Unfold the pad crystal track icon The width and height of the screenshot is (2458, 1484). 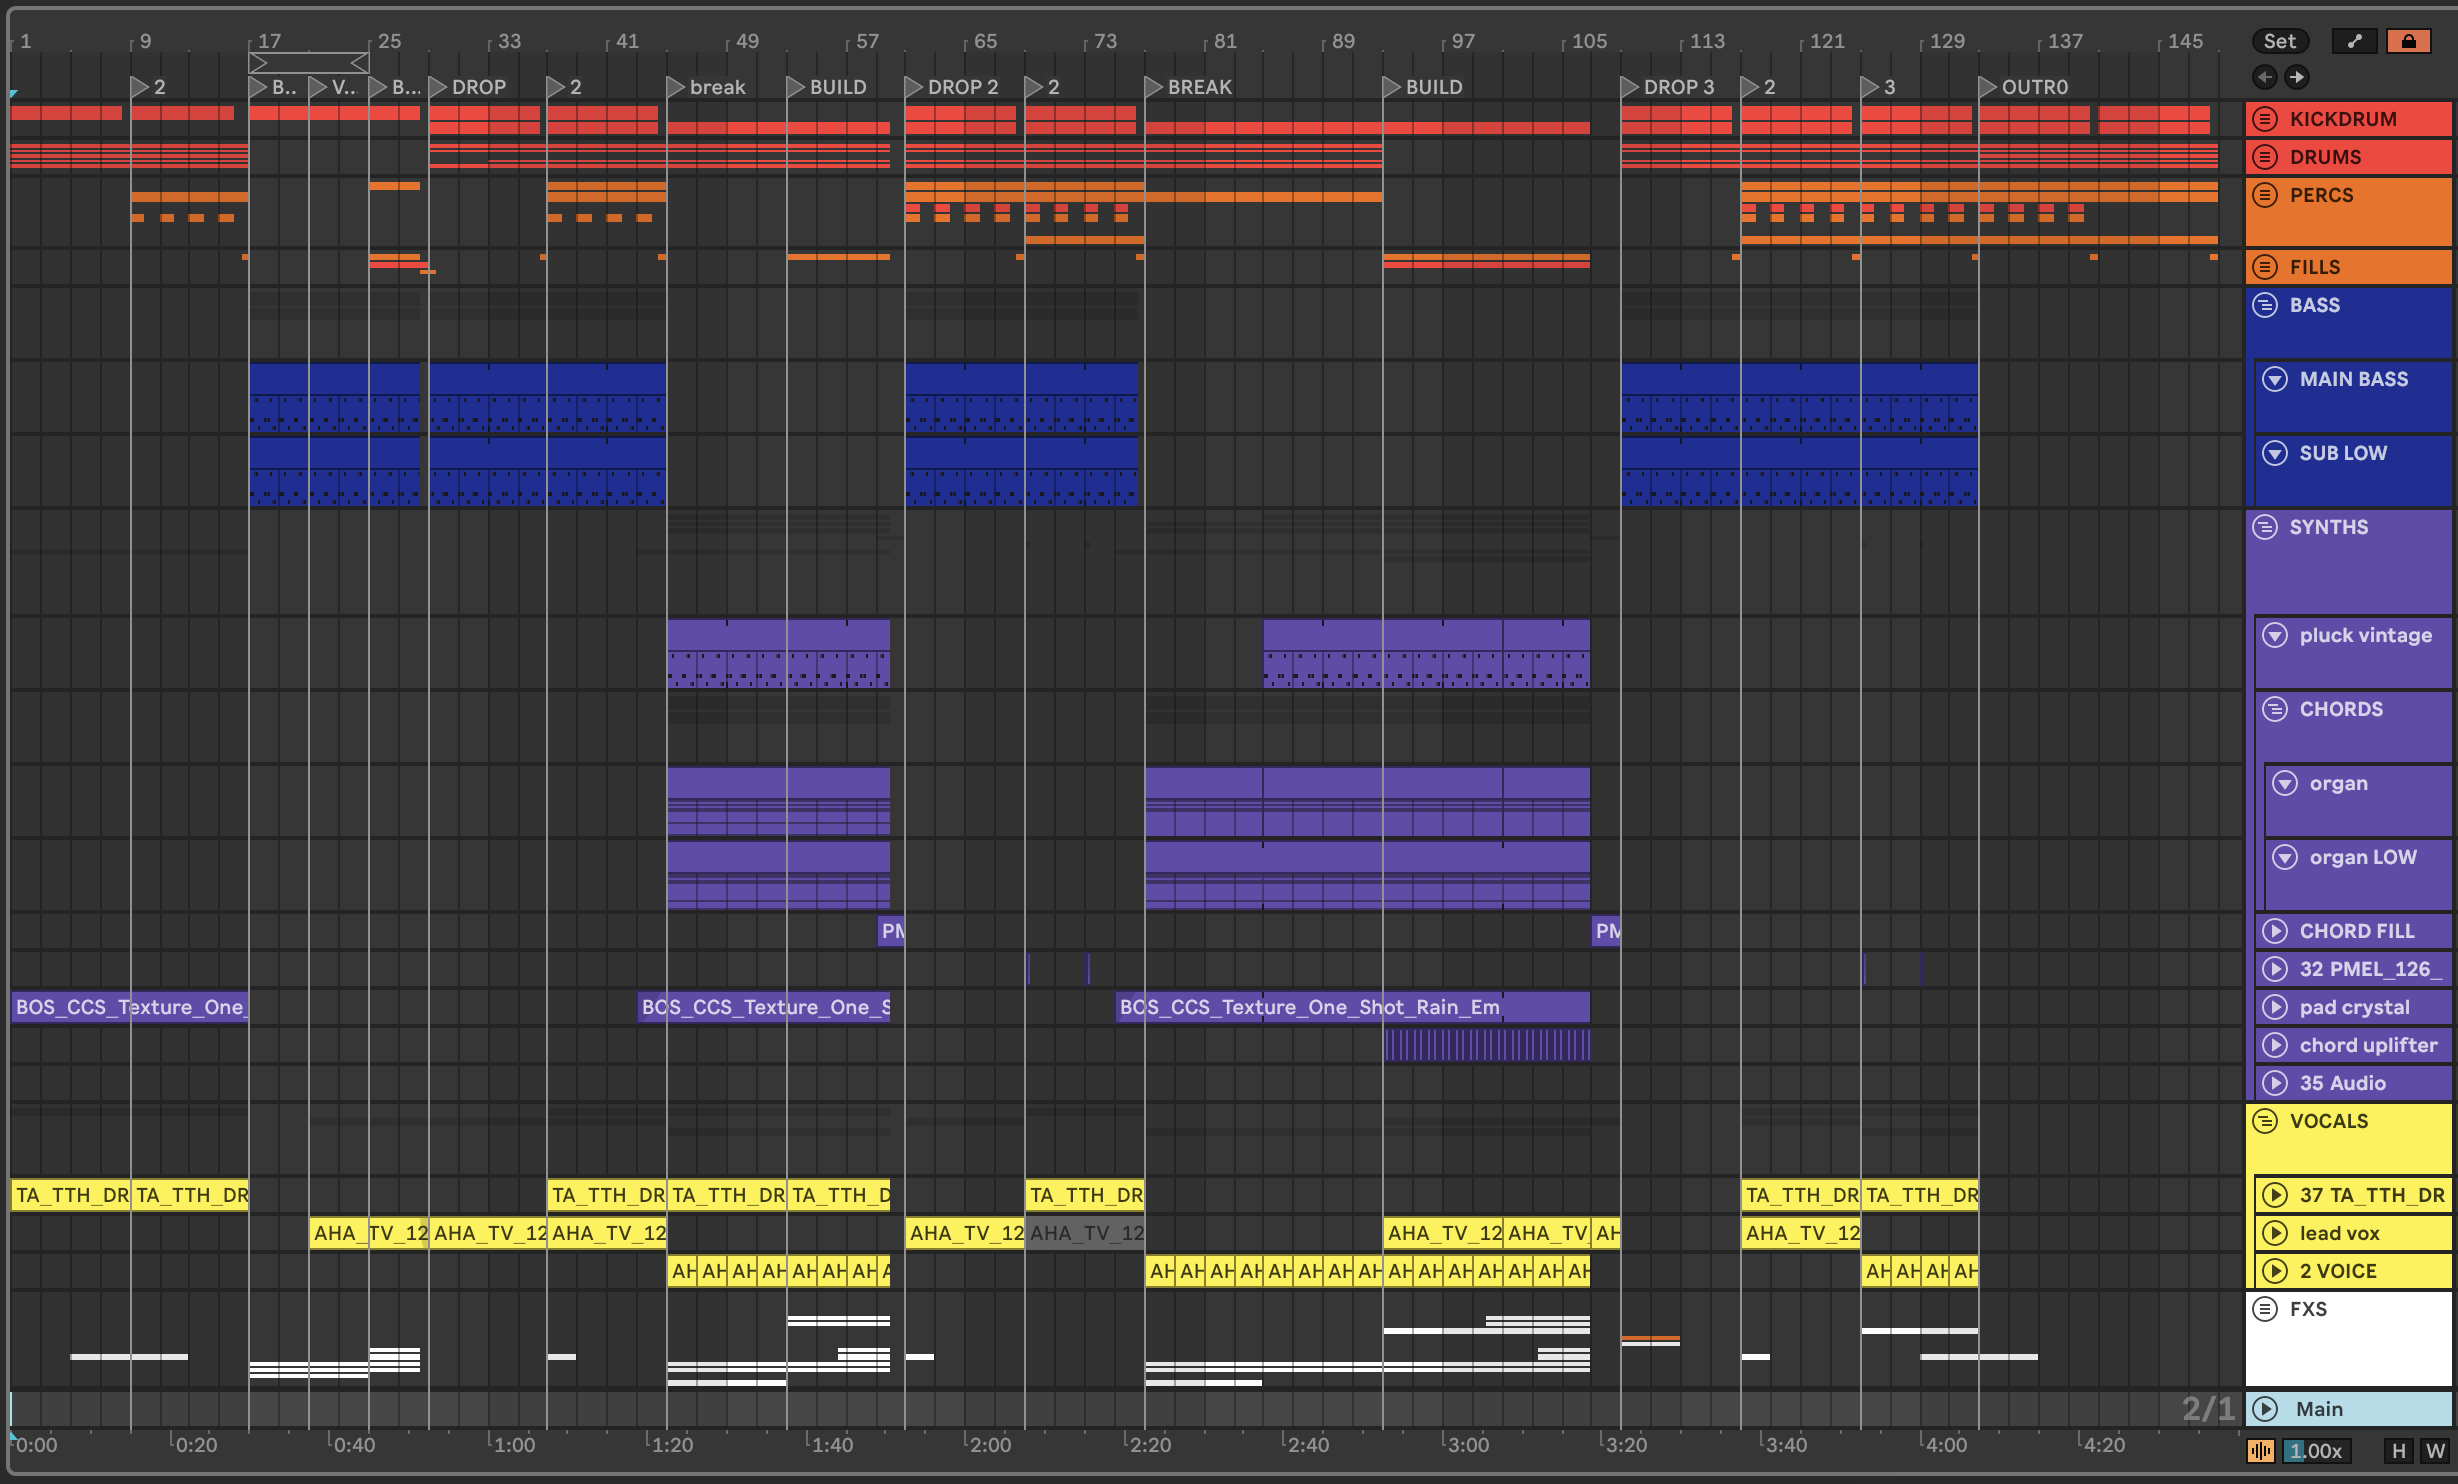click(2276, 1007)
